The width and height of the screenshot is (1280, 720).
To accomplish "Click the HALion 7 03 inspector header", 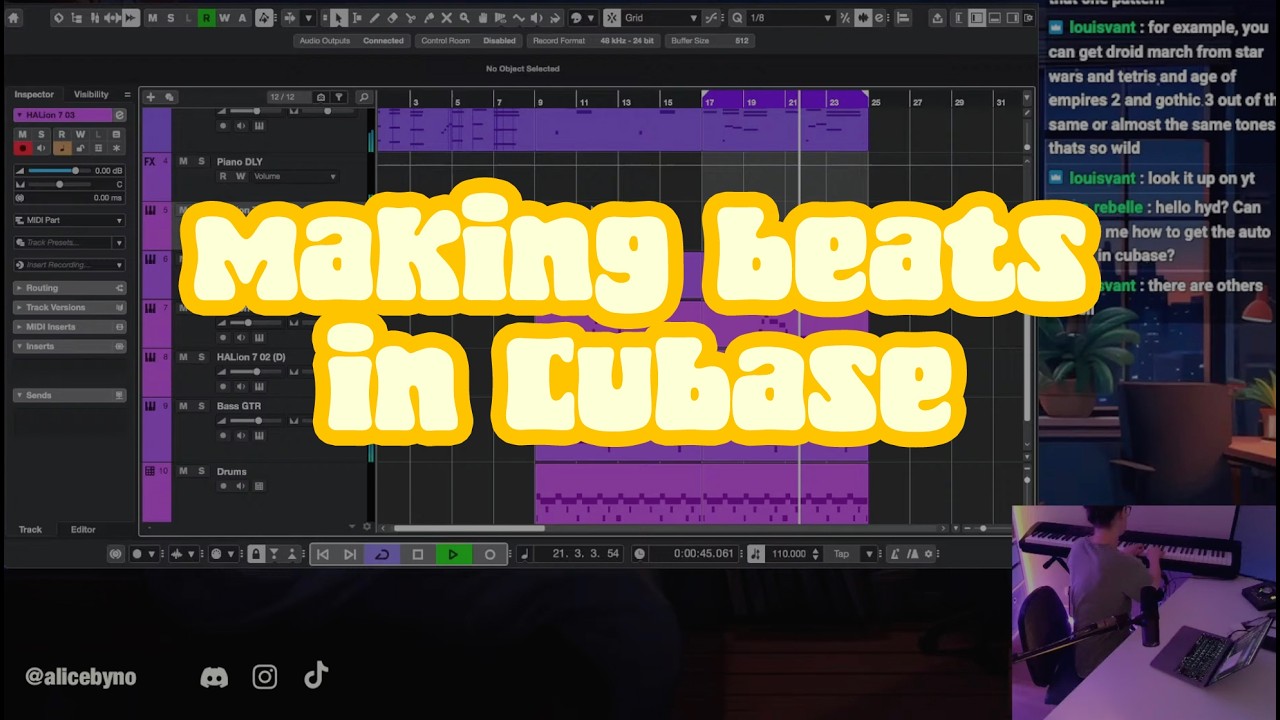I will point(63,116).
